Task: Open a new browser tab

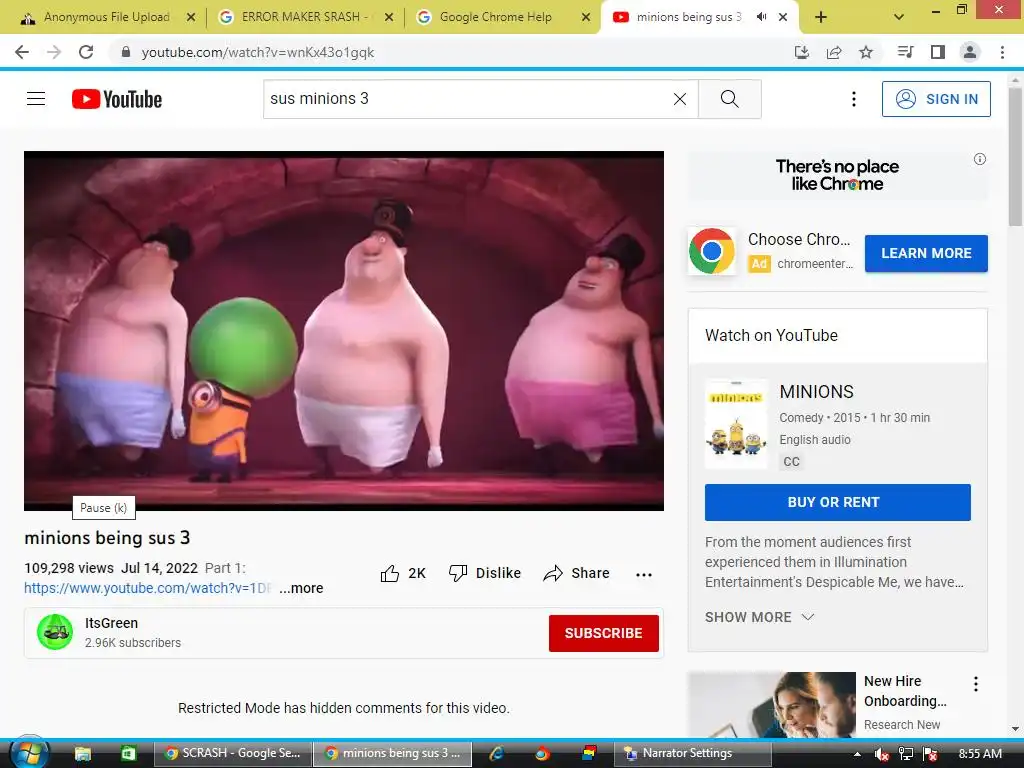Action: (x=821, y=17)
